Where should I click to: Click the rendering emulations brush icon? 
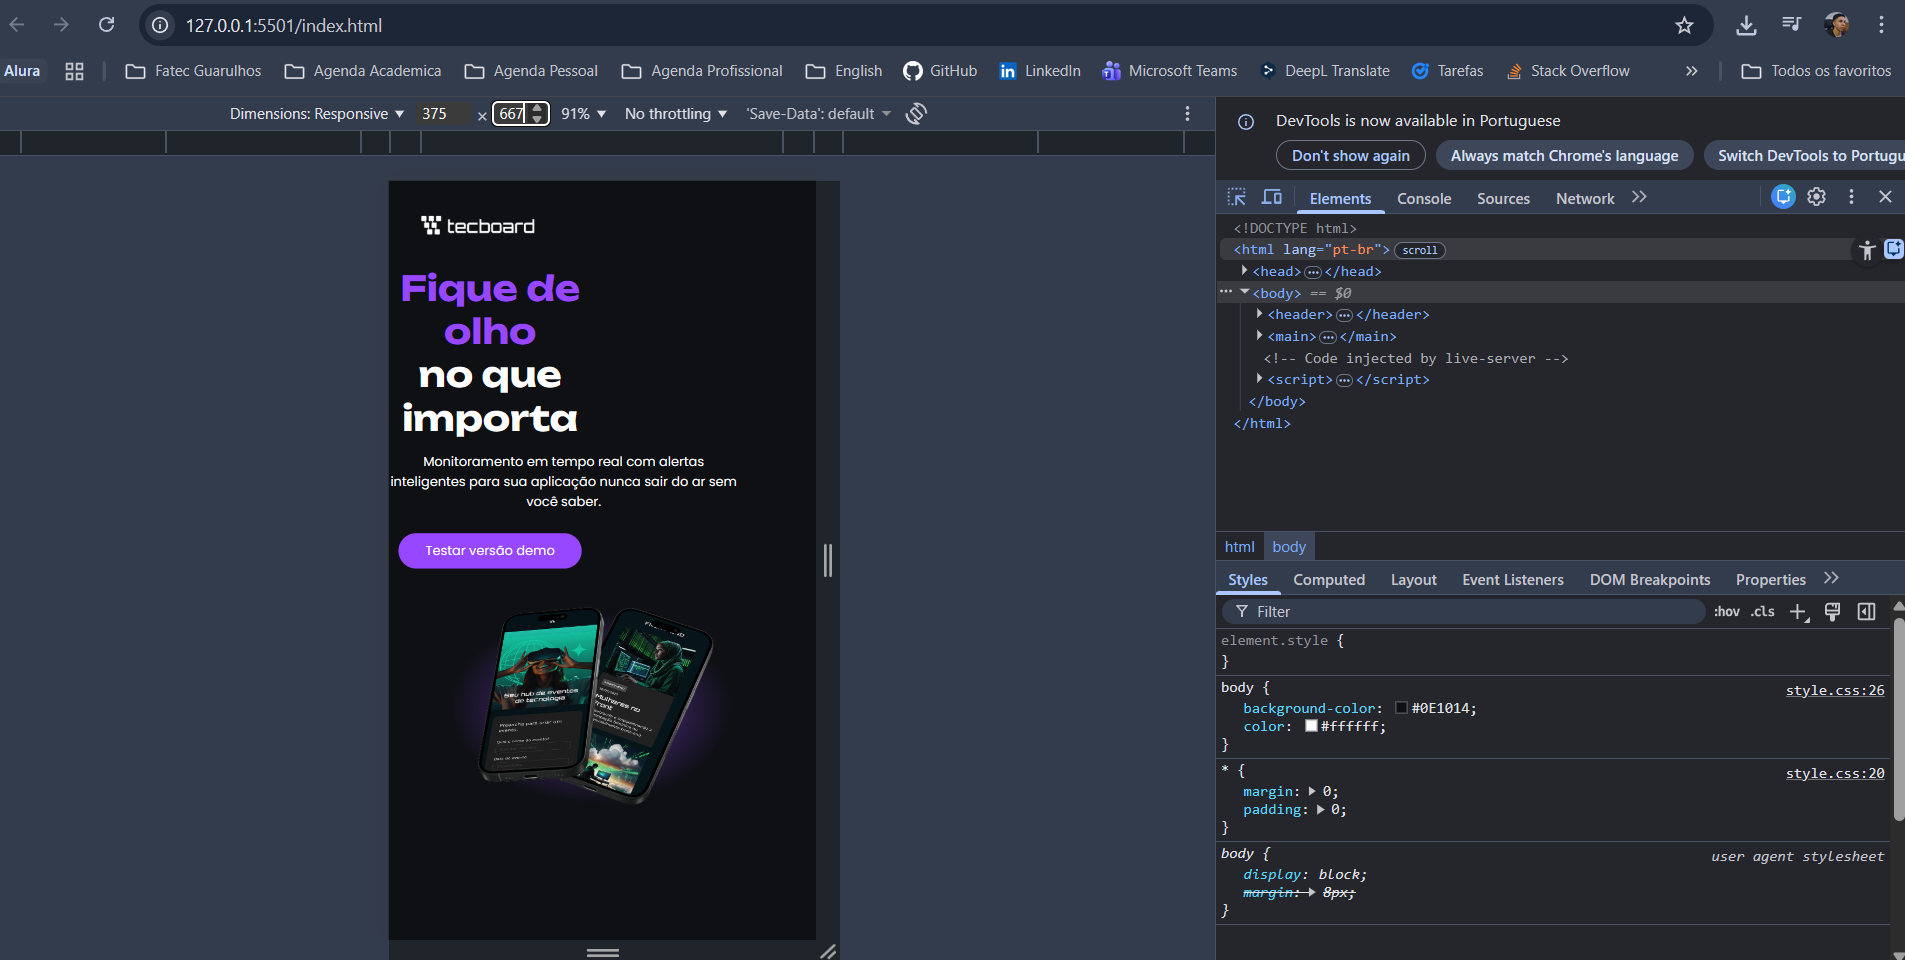point(1832,611)
